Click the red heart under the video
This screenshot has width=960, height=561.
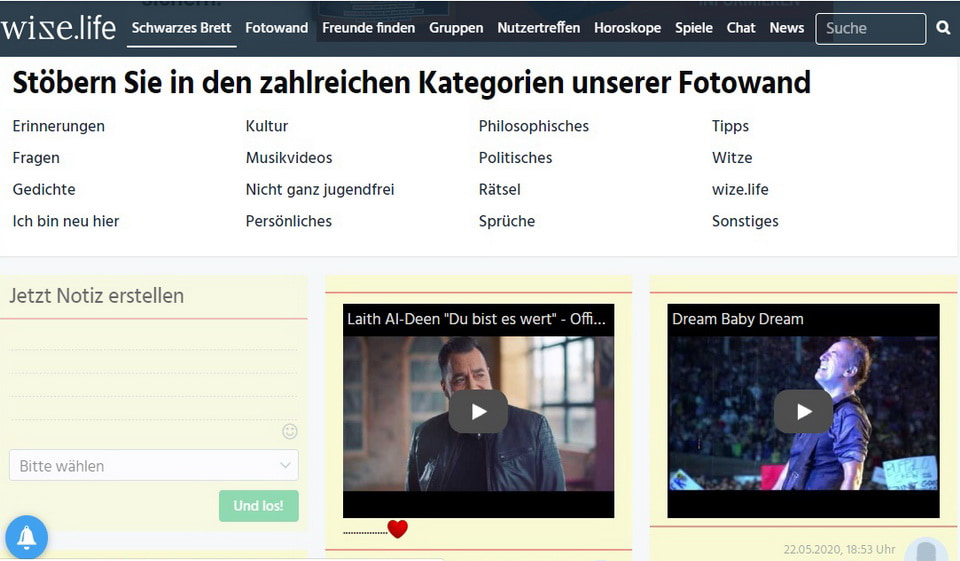pos(397,529)
